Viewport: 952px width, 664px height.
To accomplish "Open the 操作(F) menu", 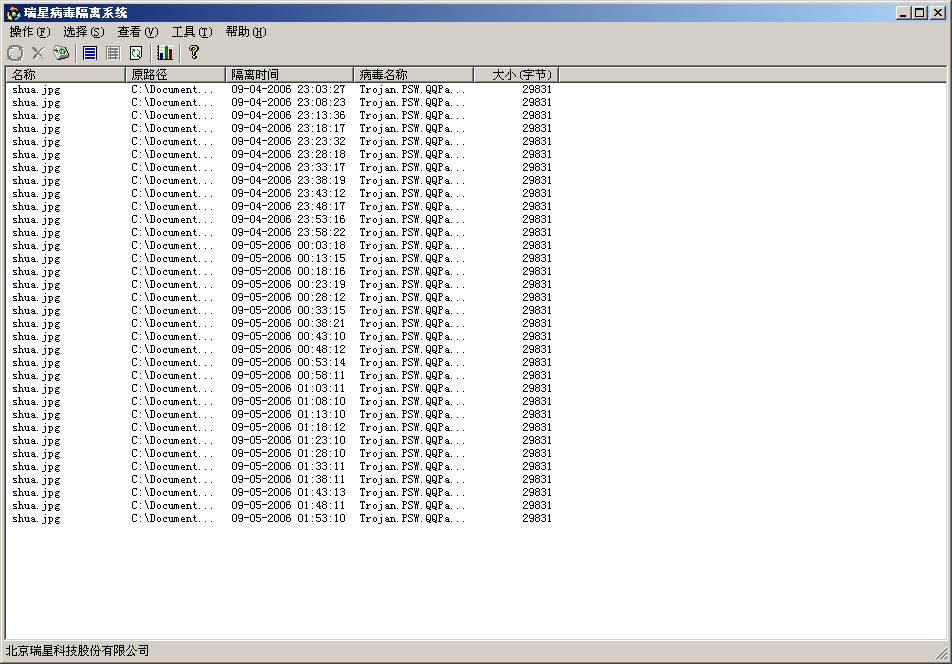I will point(30,32).
